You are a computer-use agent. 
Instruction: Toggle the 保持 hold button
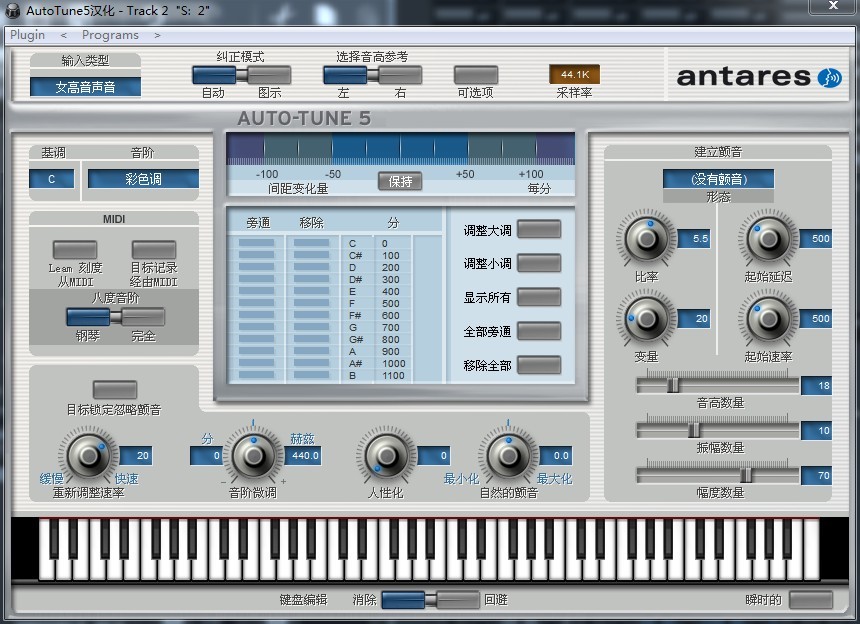tap(400, 181)
